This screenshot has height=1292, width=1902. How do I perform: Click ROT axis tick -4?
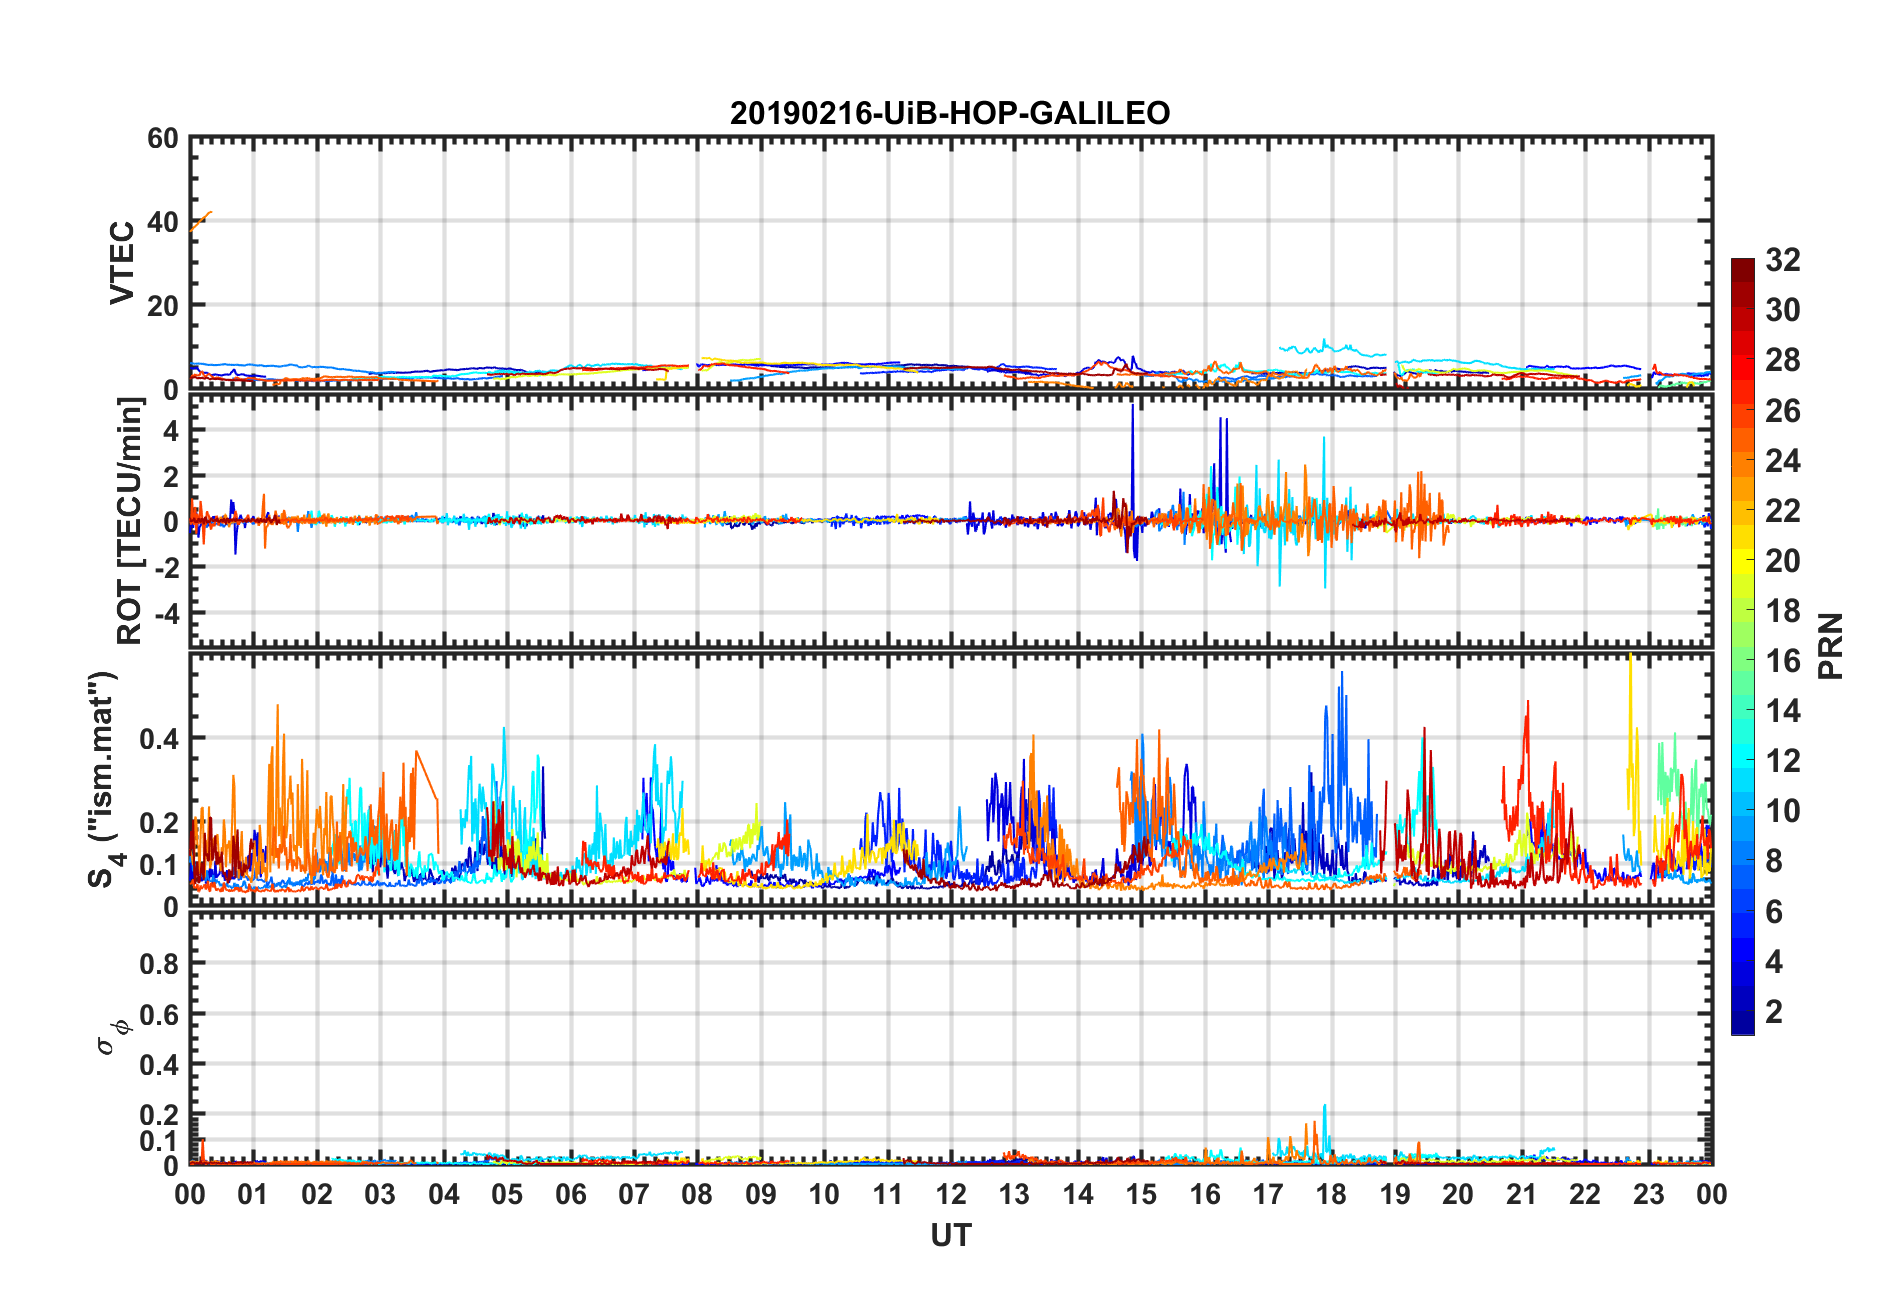(x=167, y=612)
